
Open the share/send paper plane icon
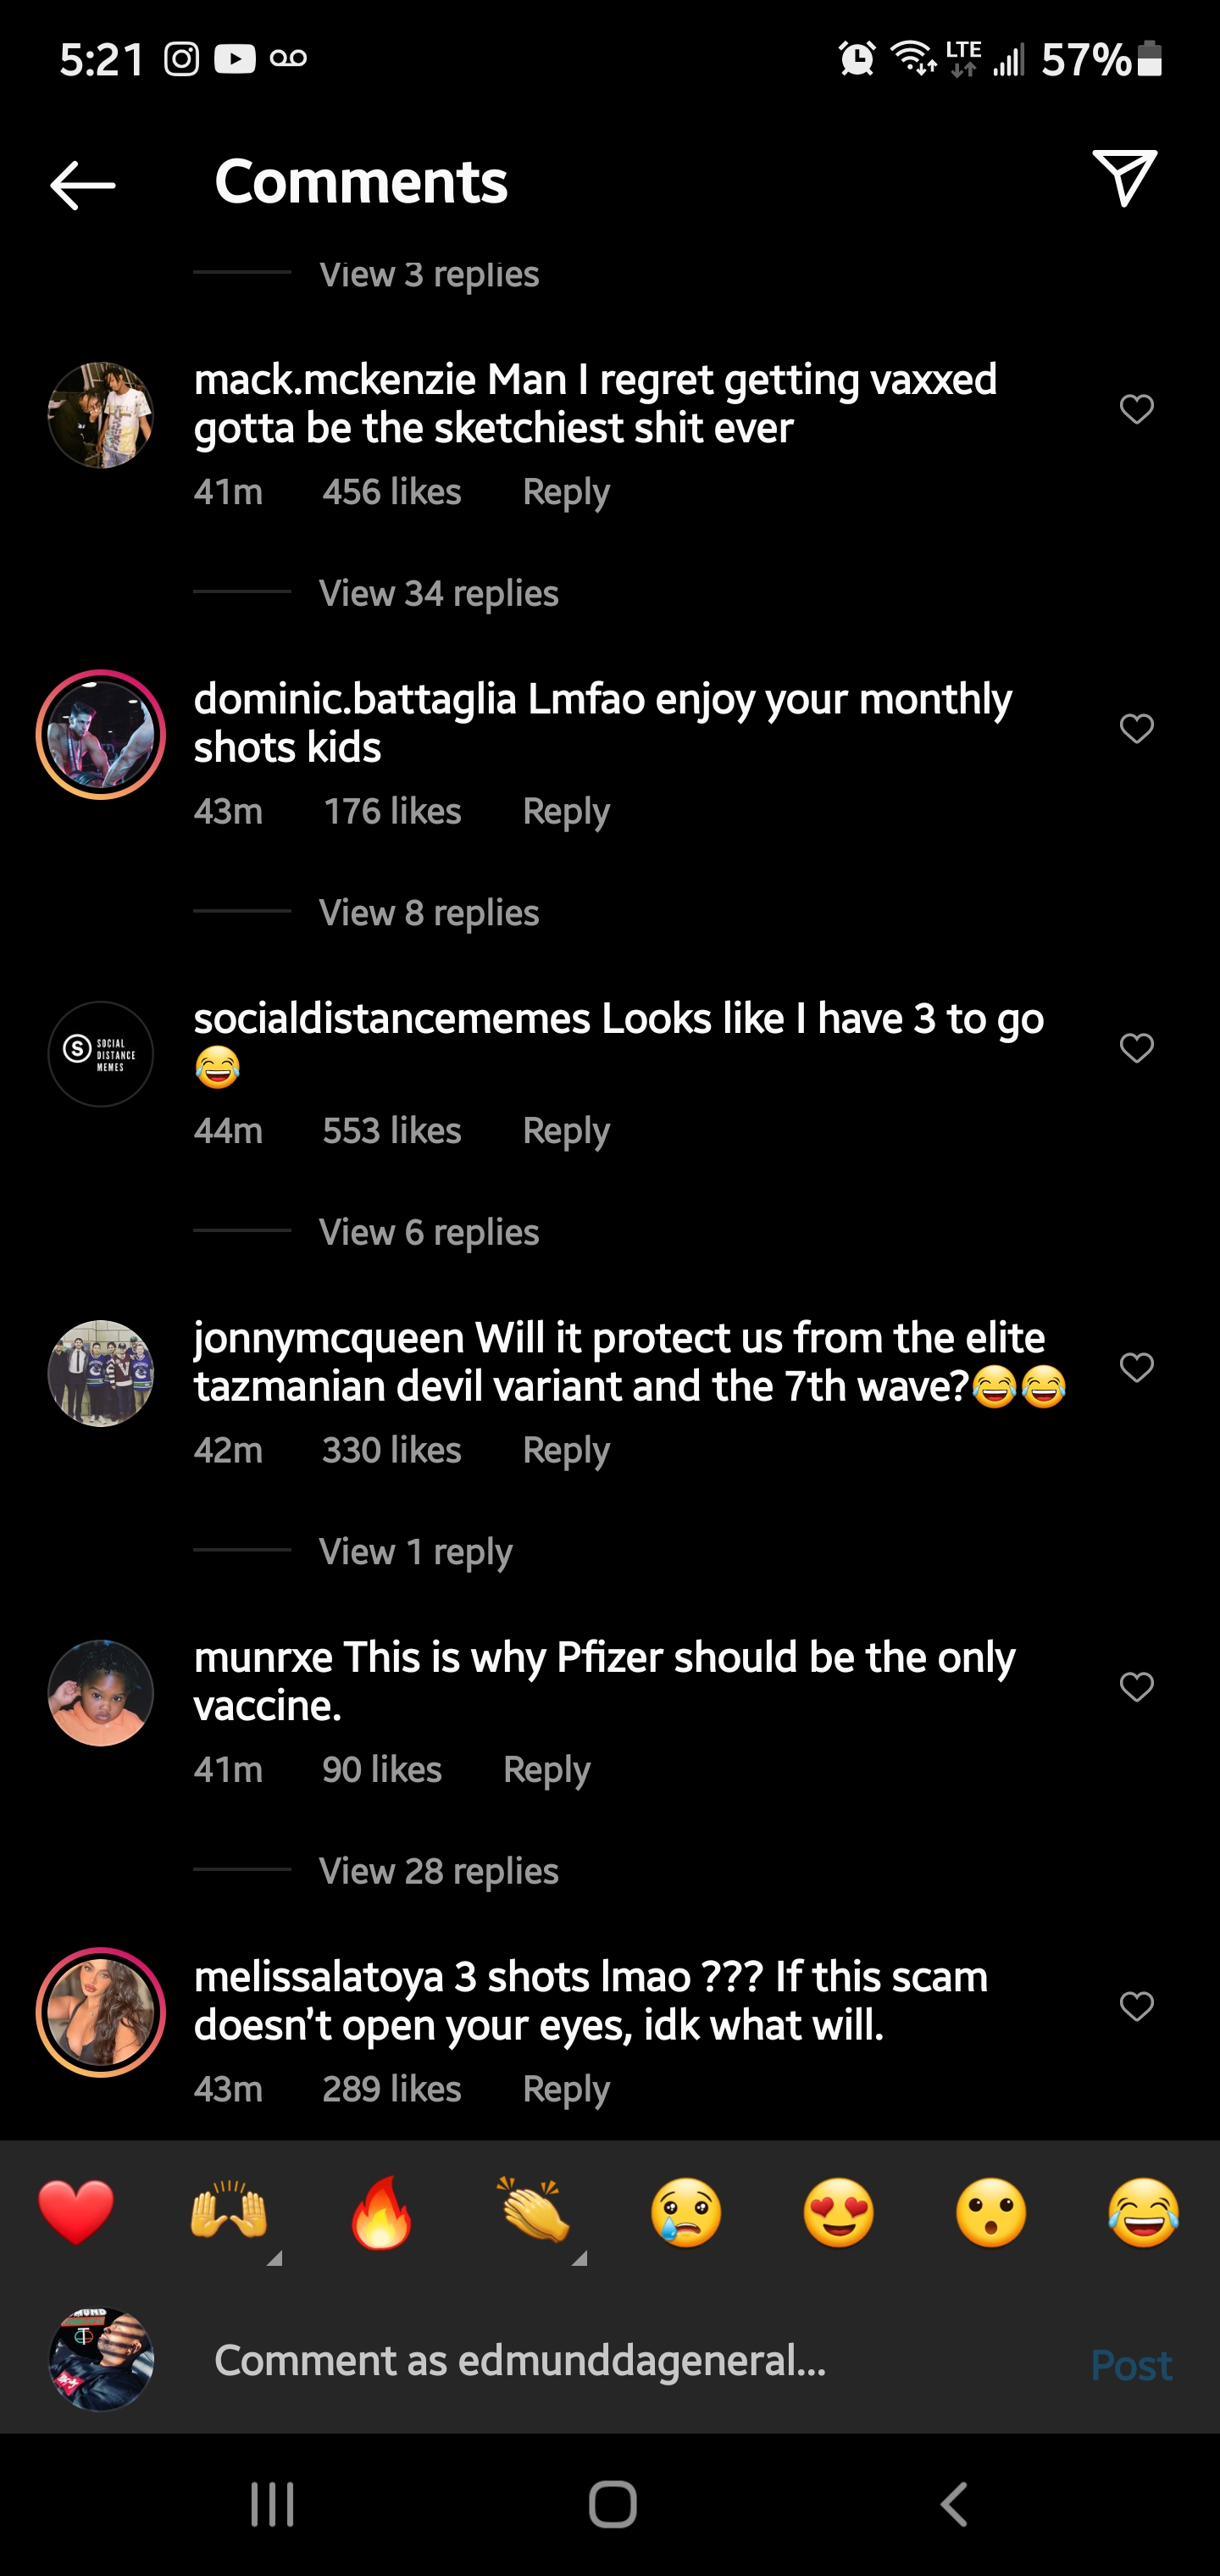(1124, 178)
